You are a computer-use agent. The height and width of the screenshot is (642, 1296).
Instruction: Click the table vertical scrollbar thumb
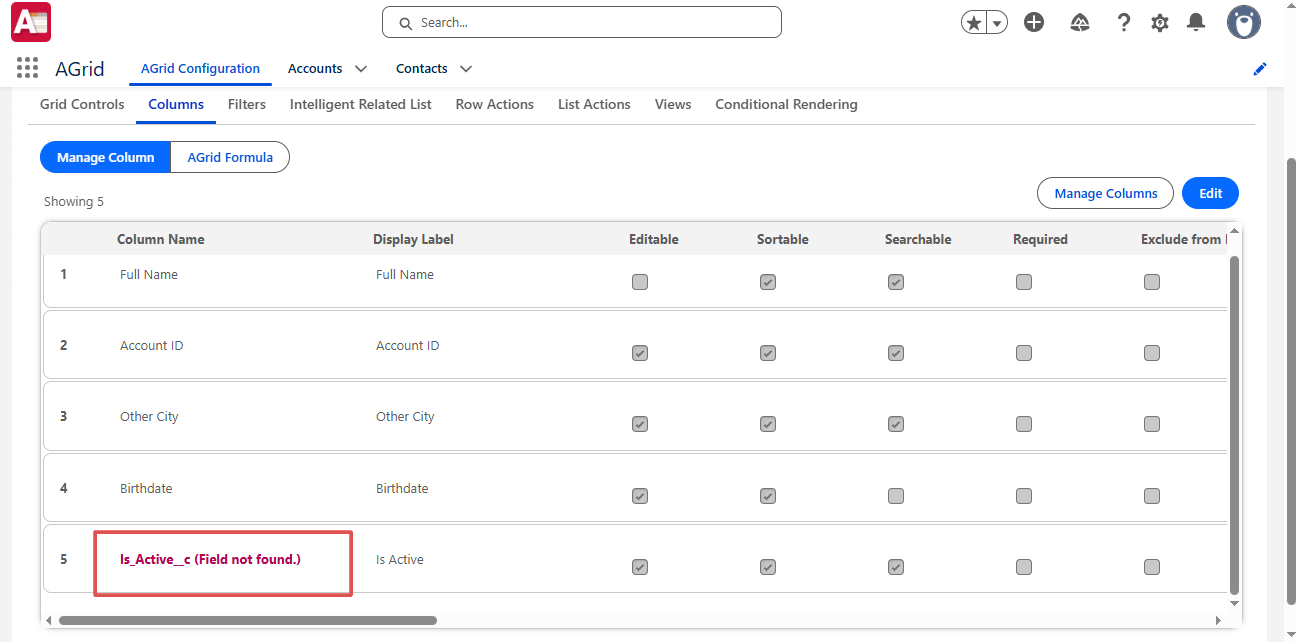point(1234,424)
